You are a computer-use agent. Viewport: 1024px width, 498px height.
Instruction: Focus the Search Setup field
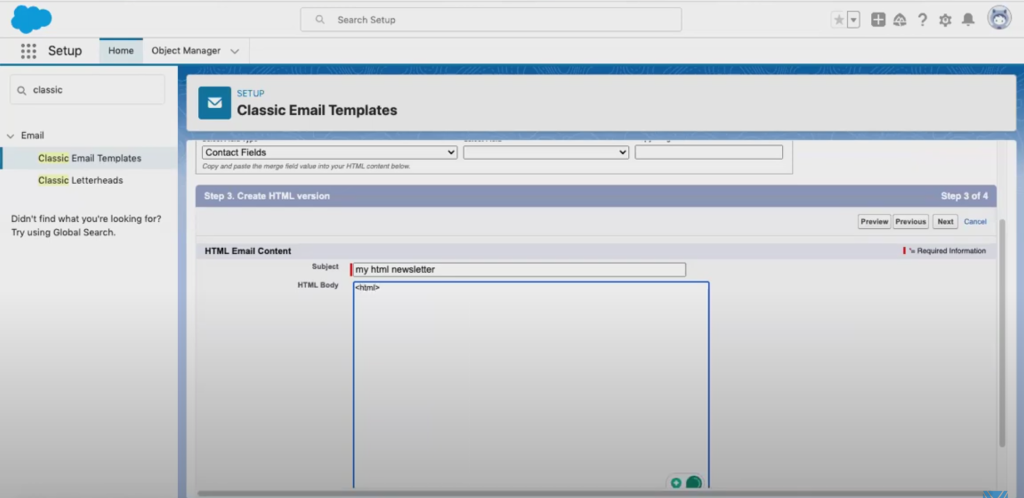[491, 20]
